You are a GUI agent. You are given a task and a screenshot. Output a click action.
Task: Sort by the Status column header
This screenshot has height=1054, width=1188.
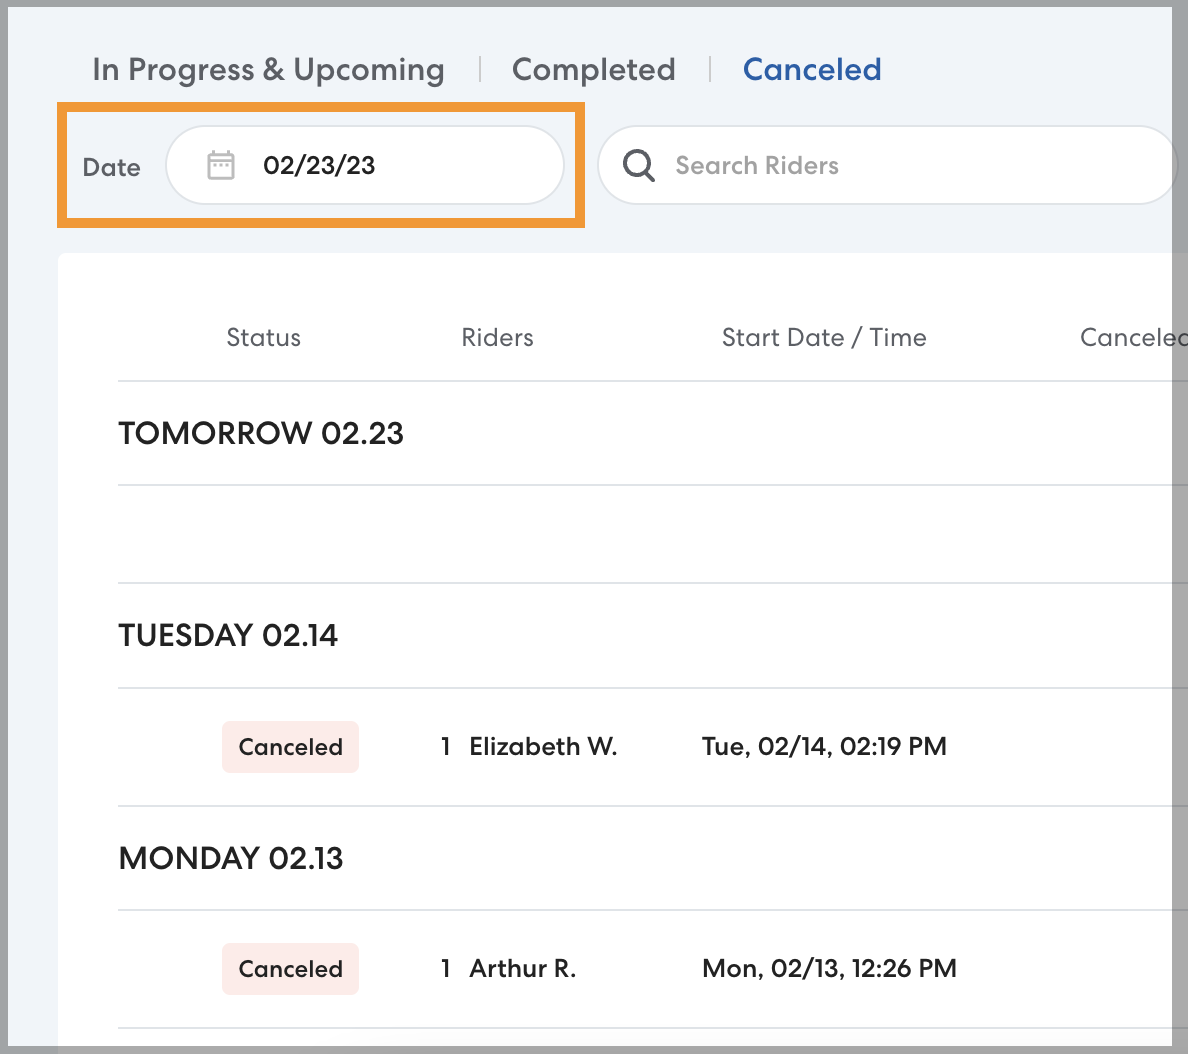coord(263,338)
